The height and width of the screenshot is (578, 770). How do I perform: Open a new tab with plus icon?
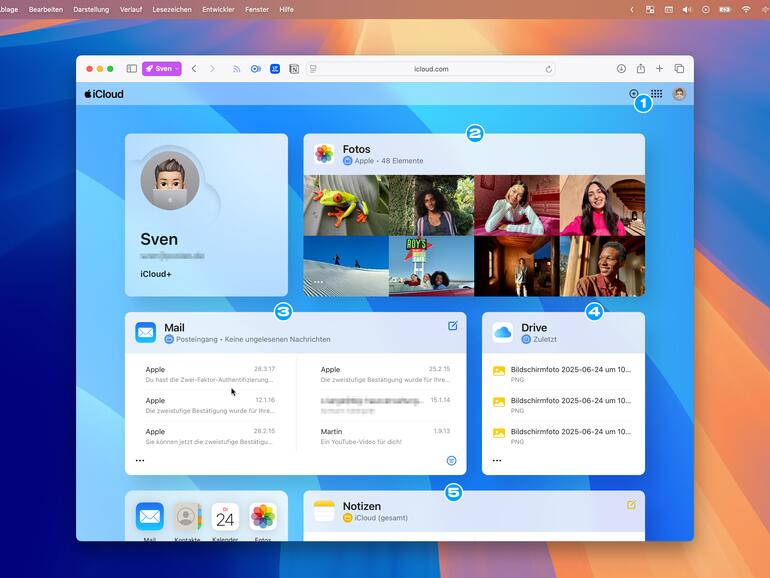[x=660, y=69]
